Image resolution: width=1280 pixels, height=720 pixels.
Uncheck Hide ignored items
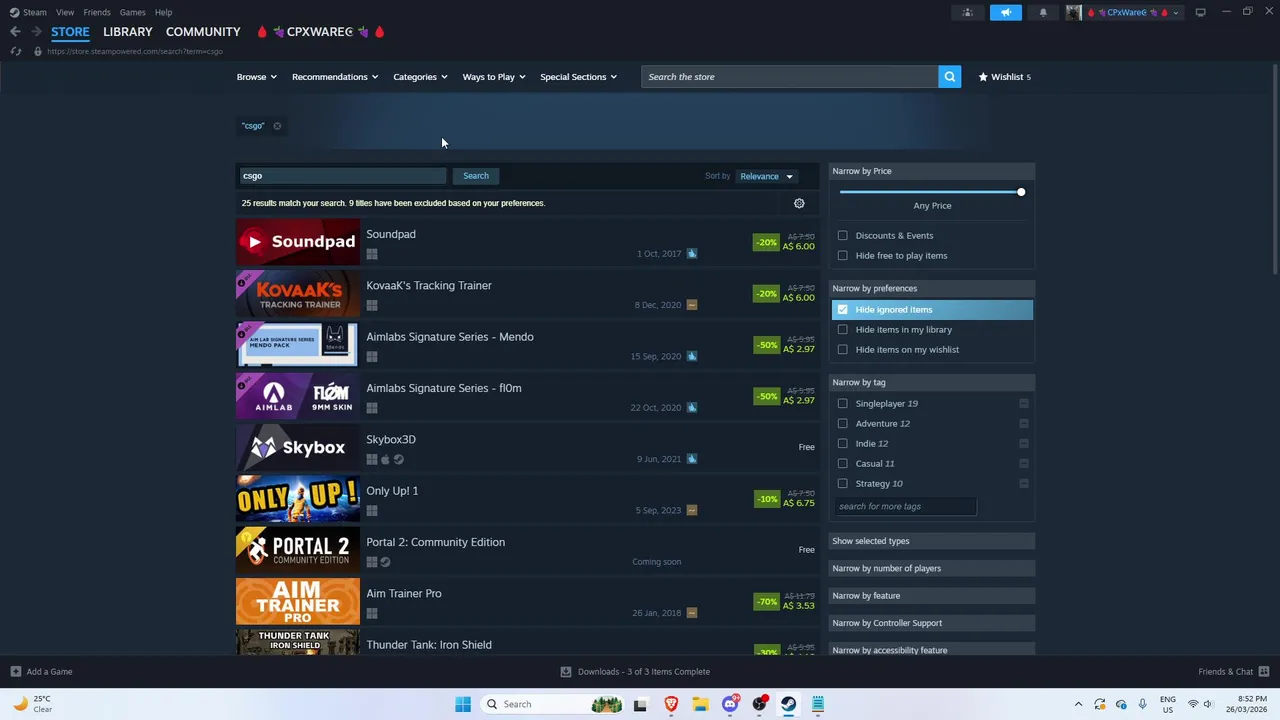(x=843, y=310)
